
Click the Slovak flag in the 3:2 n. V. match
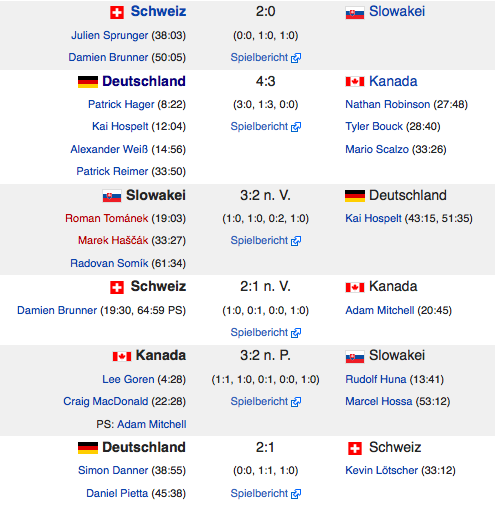coord(112,196)
